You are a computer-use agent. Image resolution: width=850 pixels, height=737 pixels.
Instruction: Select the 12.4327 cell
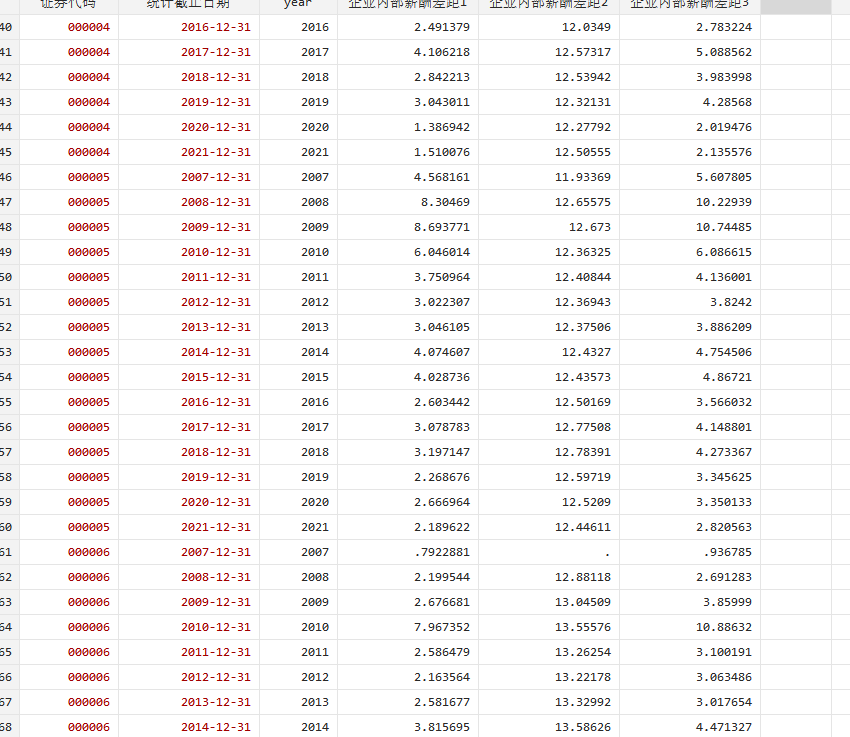549,352
